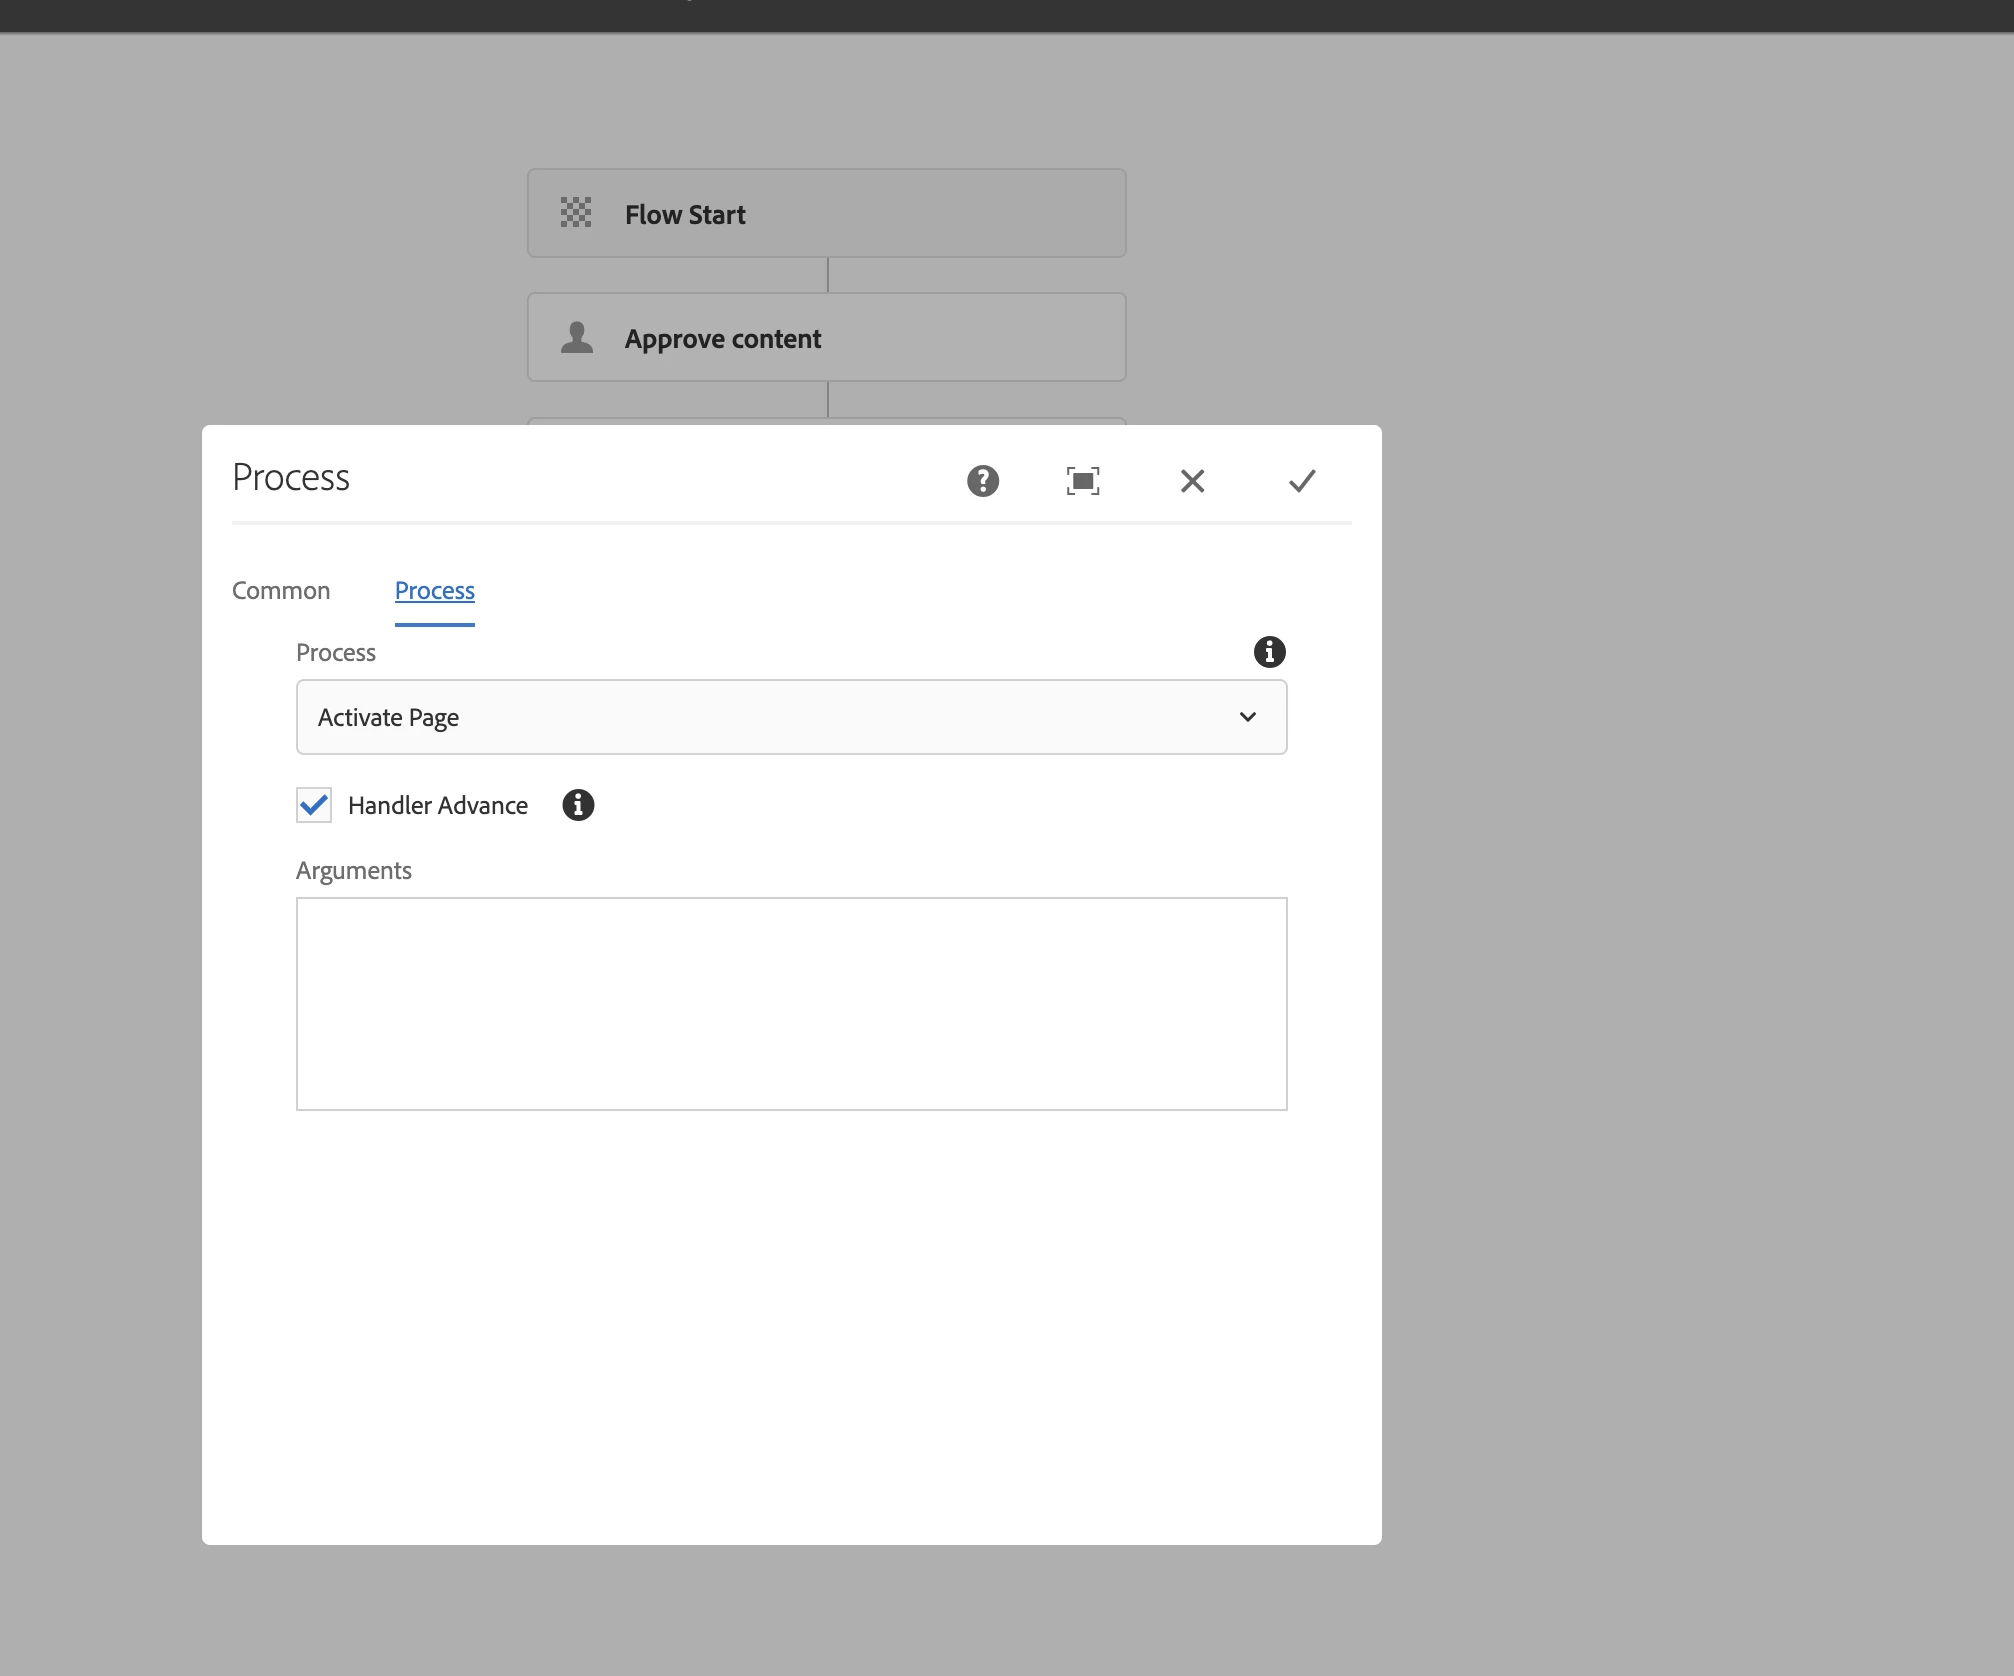The height and width of the screenshot is (1676, 2014).
Task: Click the Process dialog title
Action: [291, 478]
